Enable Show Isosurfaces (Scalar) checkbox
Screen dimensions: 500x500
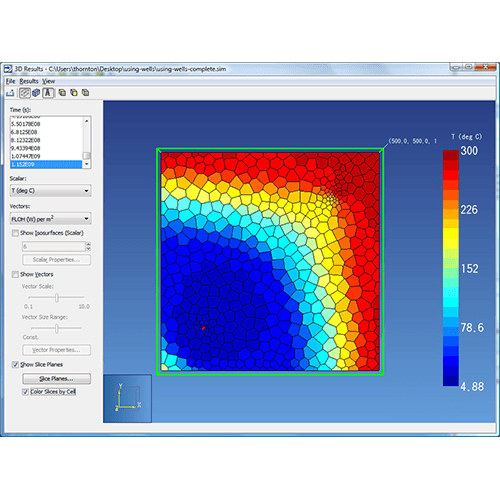[15, 233]
